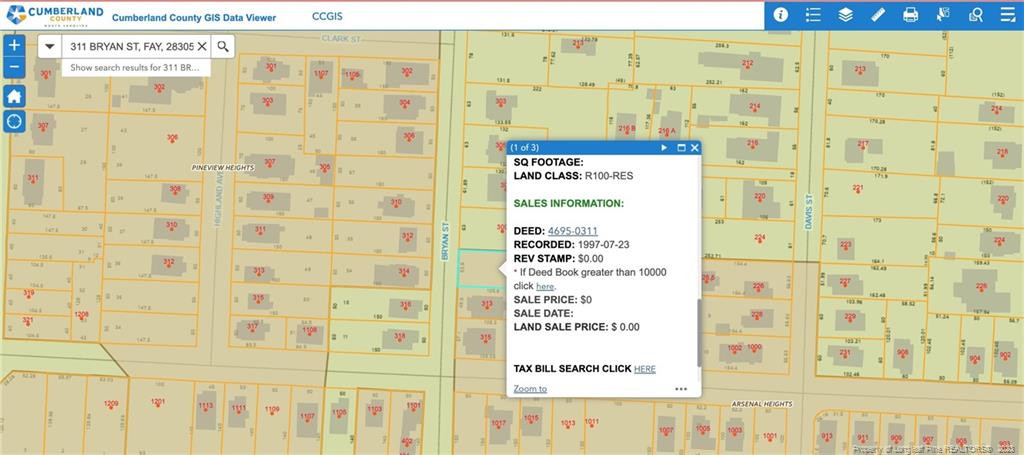
Task: Maximize the parcel info popup
Action: click(x=681, y=148)
